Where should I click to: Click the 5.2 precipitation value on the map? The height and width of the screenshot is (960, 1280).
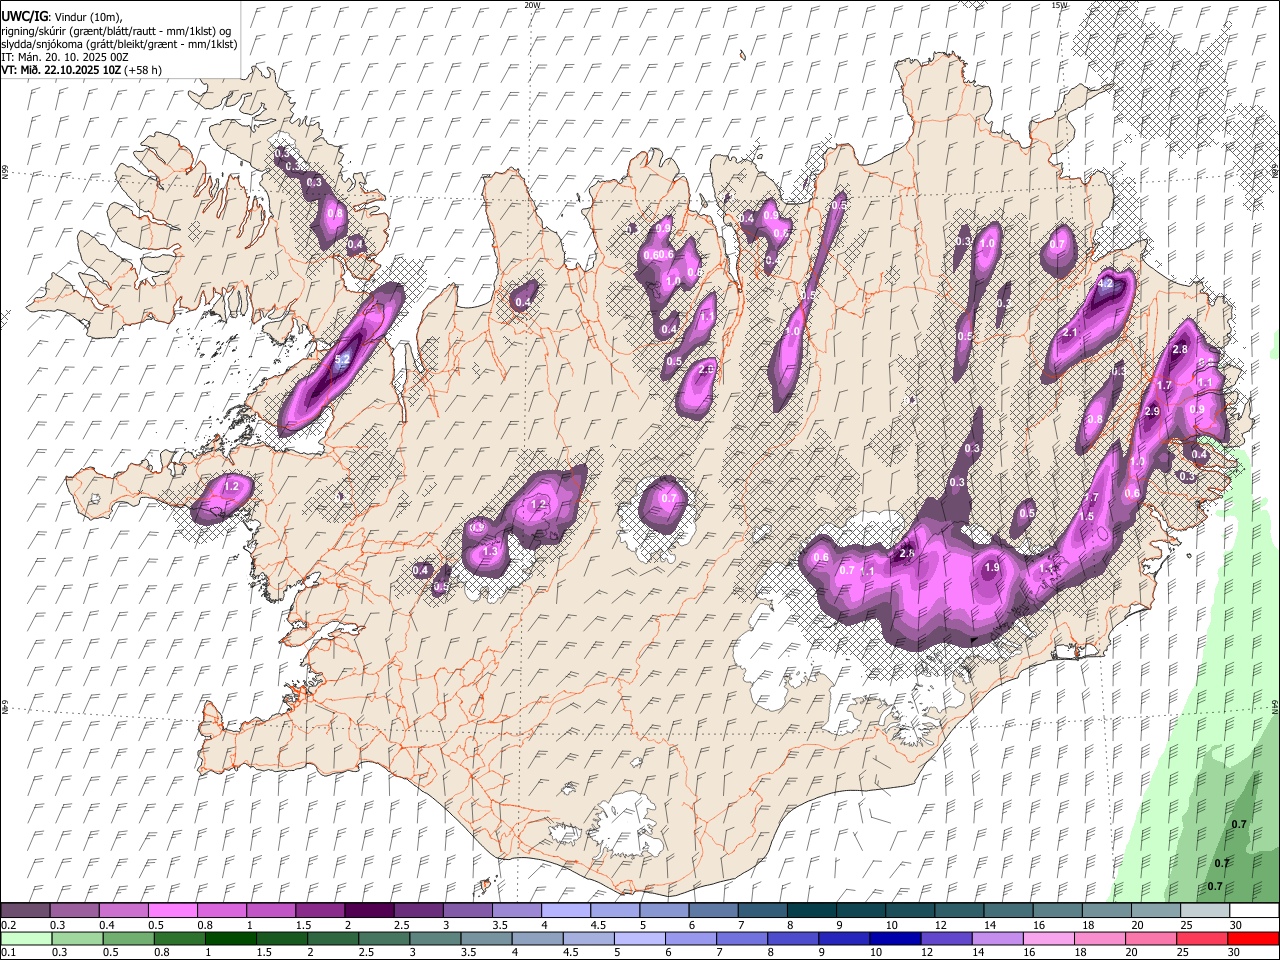tap(342, 360)
